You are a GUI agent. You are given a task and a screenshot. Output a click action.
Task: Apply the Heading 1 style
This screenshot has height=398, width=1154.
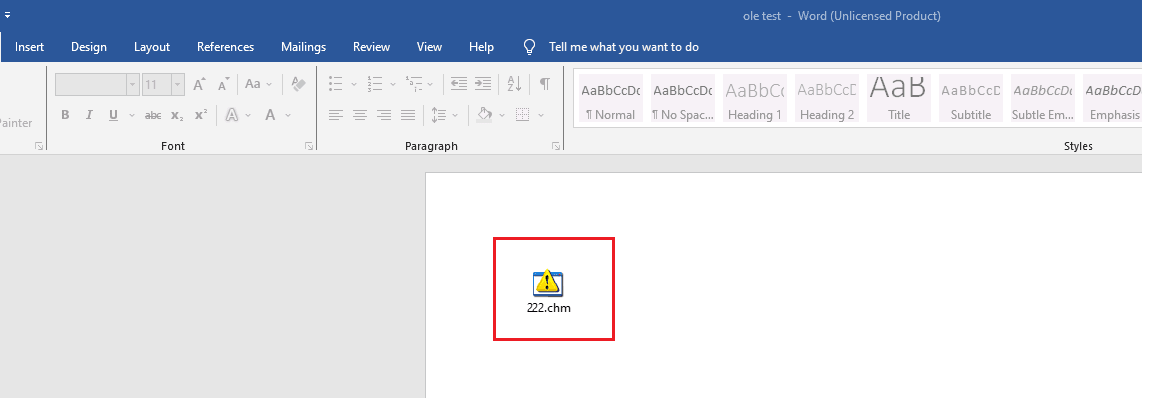point(754,98)
